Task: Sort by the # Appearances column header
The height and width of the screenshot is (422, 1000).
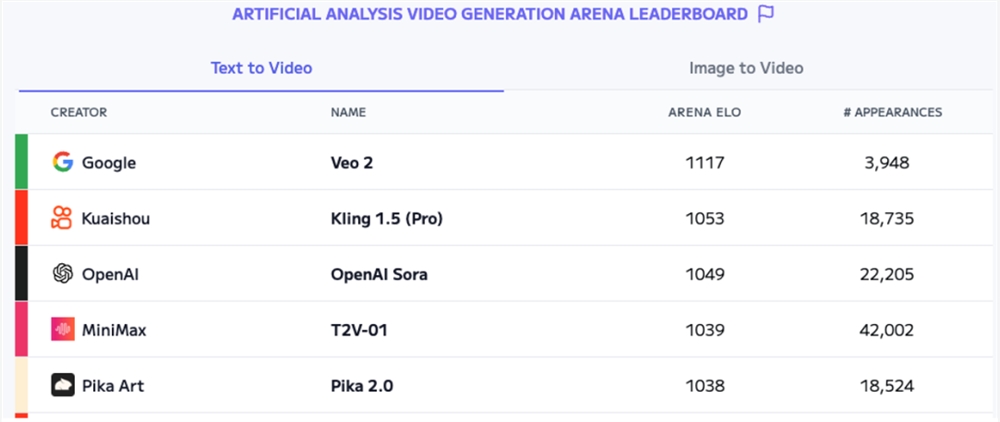Action: click(x=892, y=112)
